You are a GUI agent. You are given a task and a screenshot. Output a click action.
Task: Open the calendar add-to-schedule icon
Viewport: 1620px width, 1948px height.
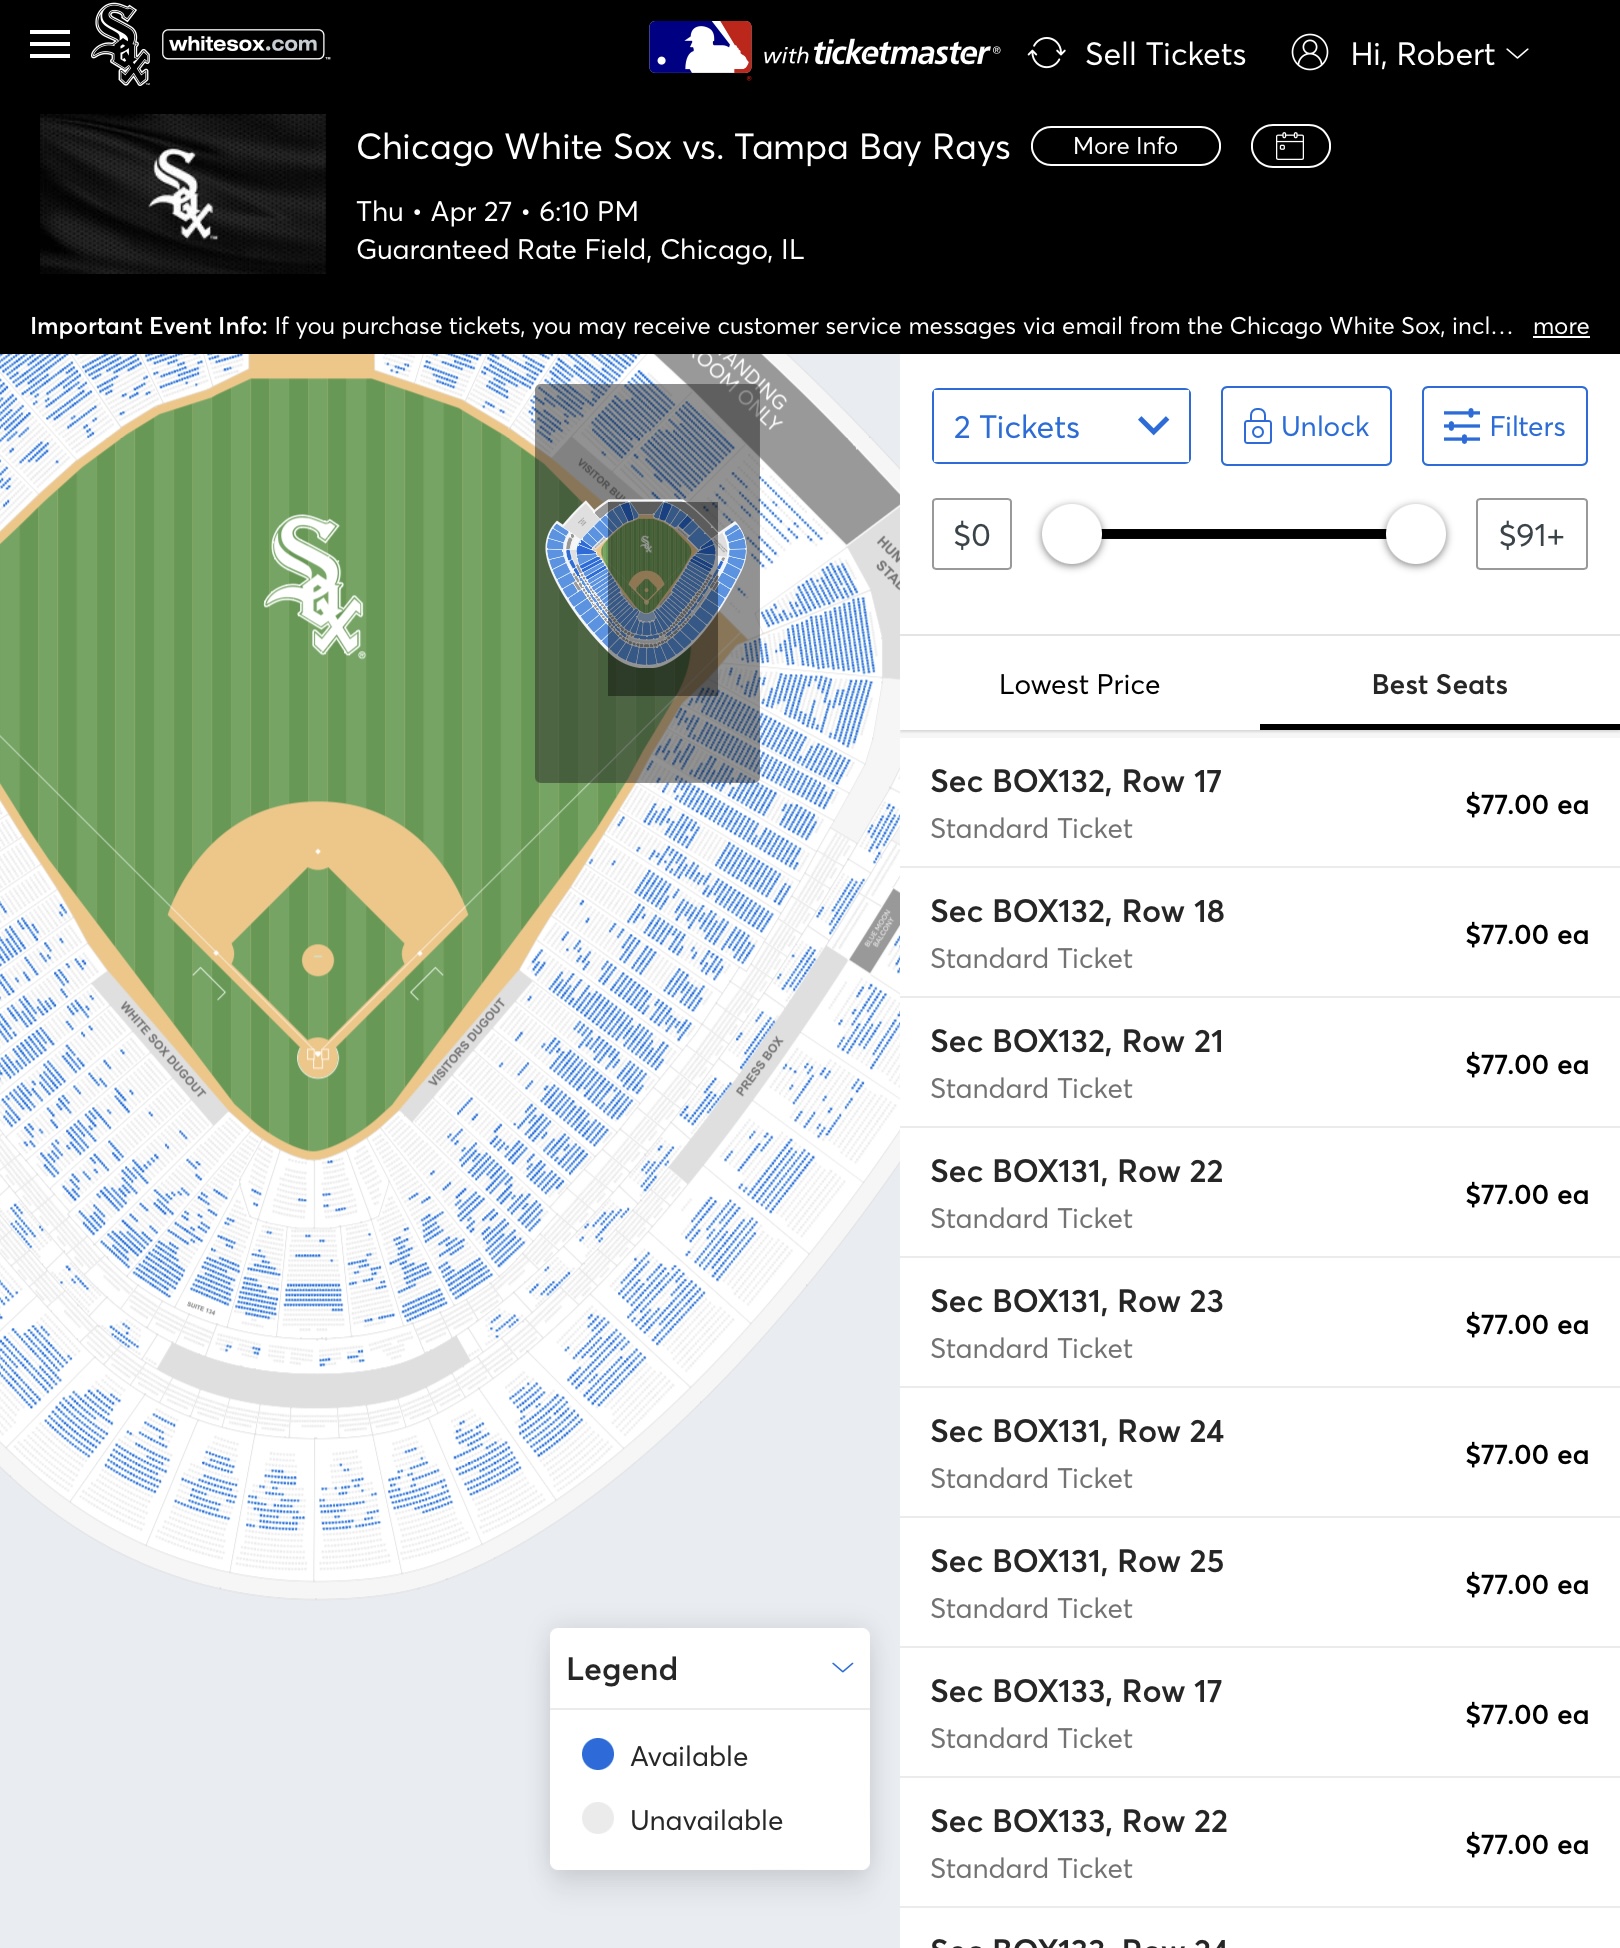click(1290, 146)
